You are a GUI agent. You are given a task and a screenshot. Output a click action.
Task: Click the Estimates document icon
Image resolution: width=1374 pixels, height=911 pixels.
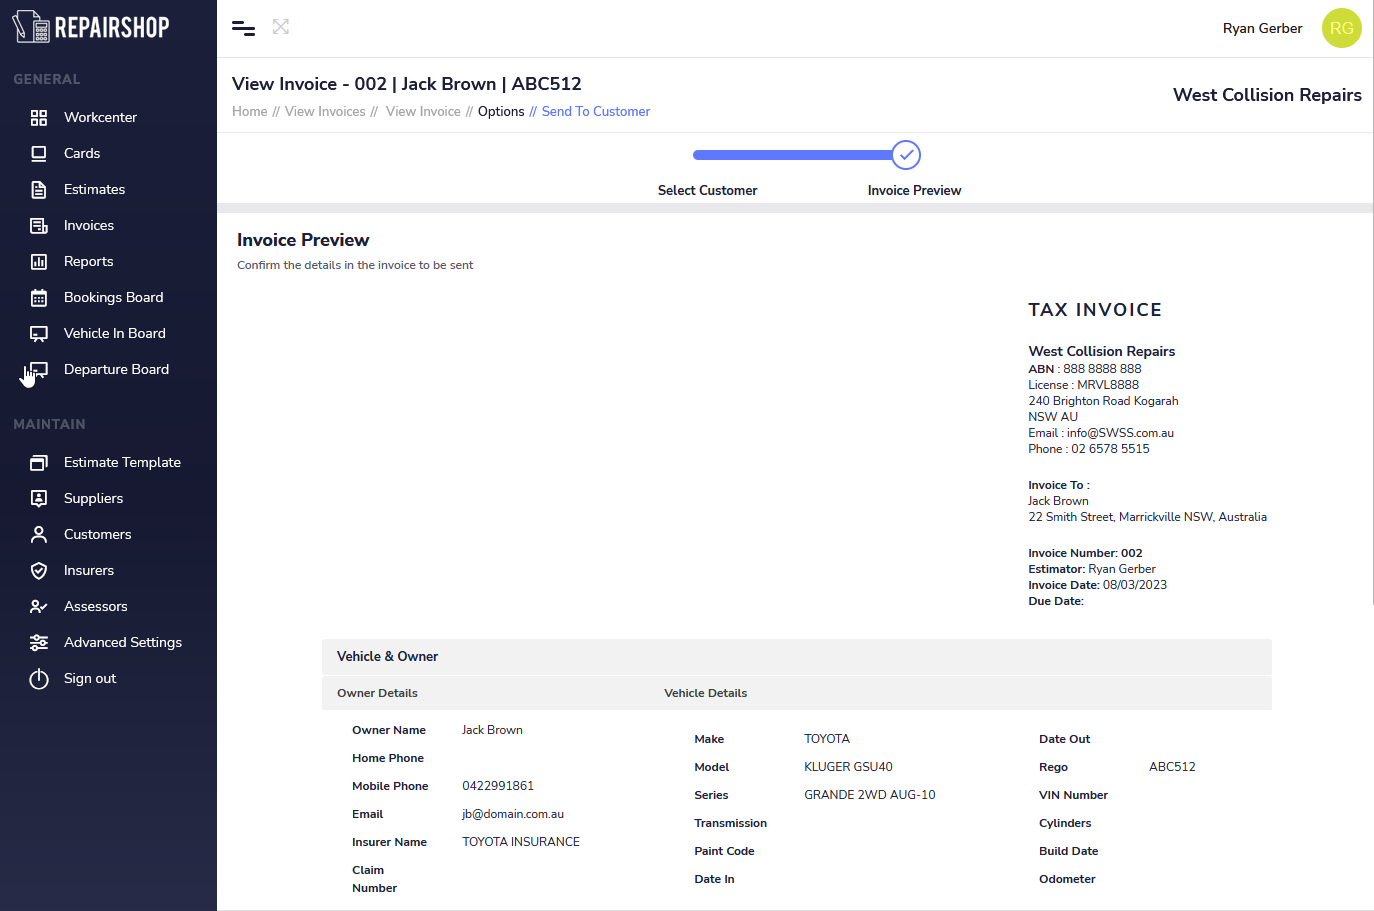(x=39, y=190)
